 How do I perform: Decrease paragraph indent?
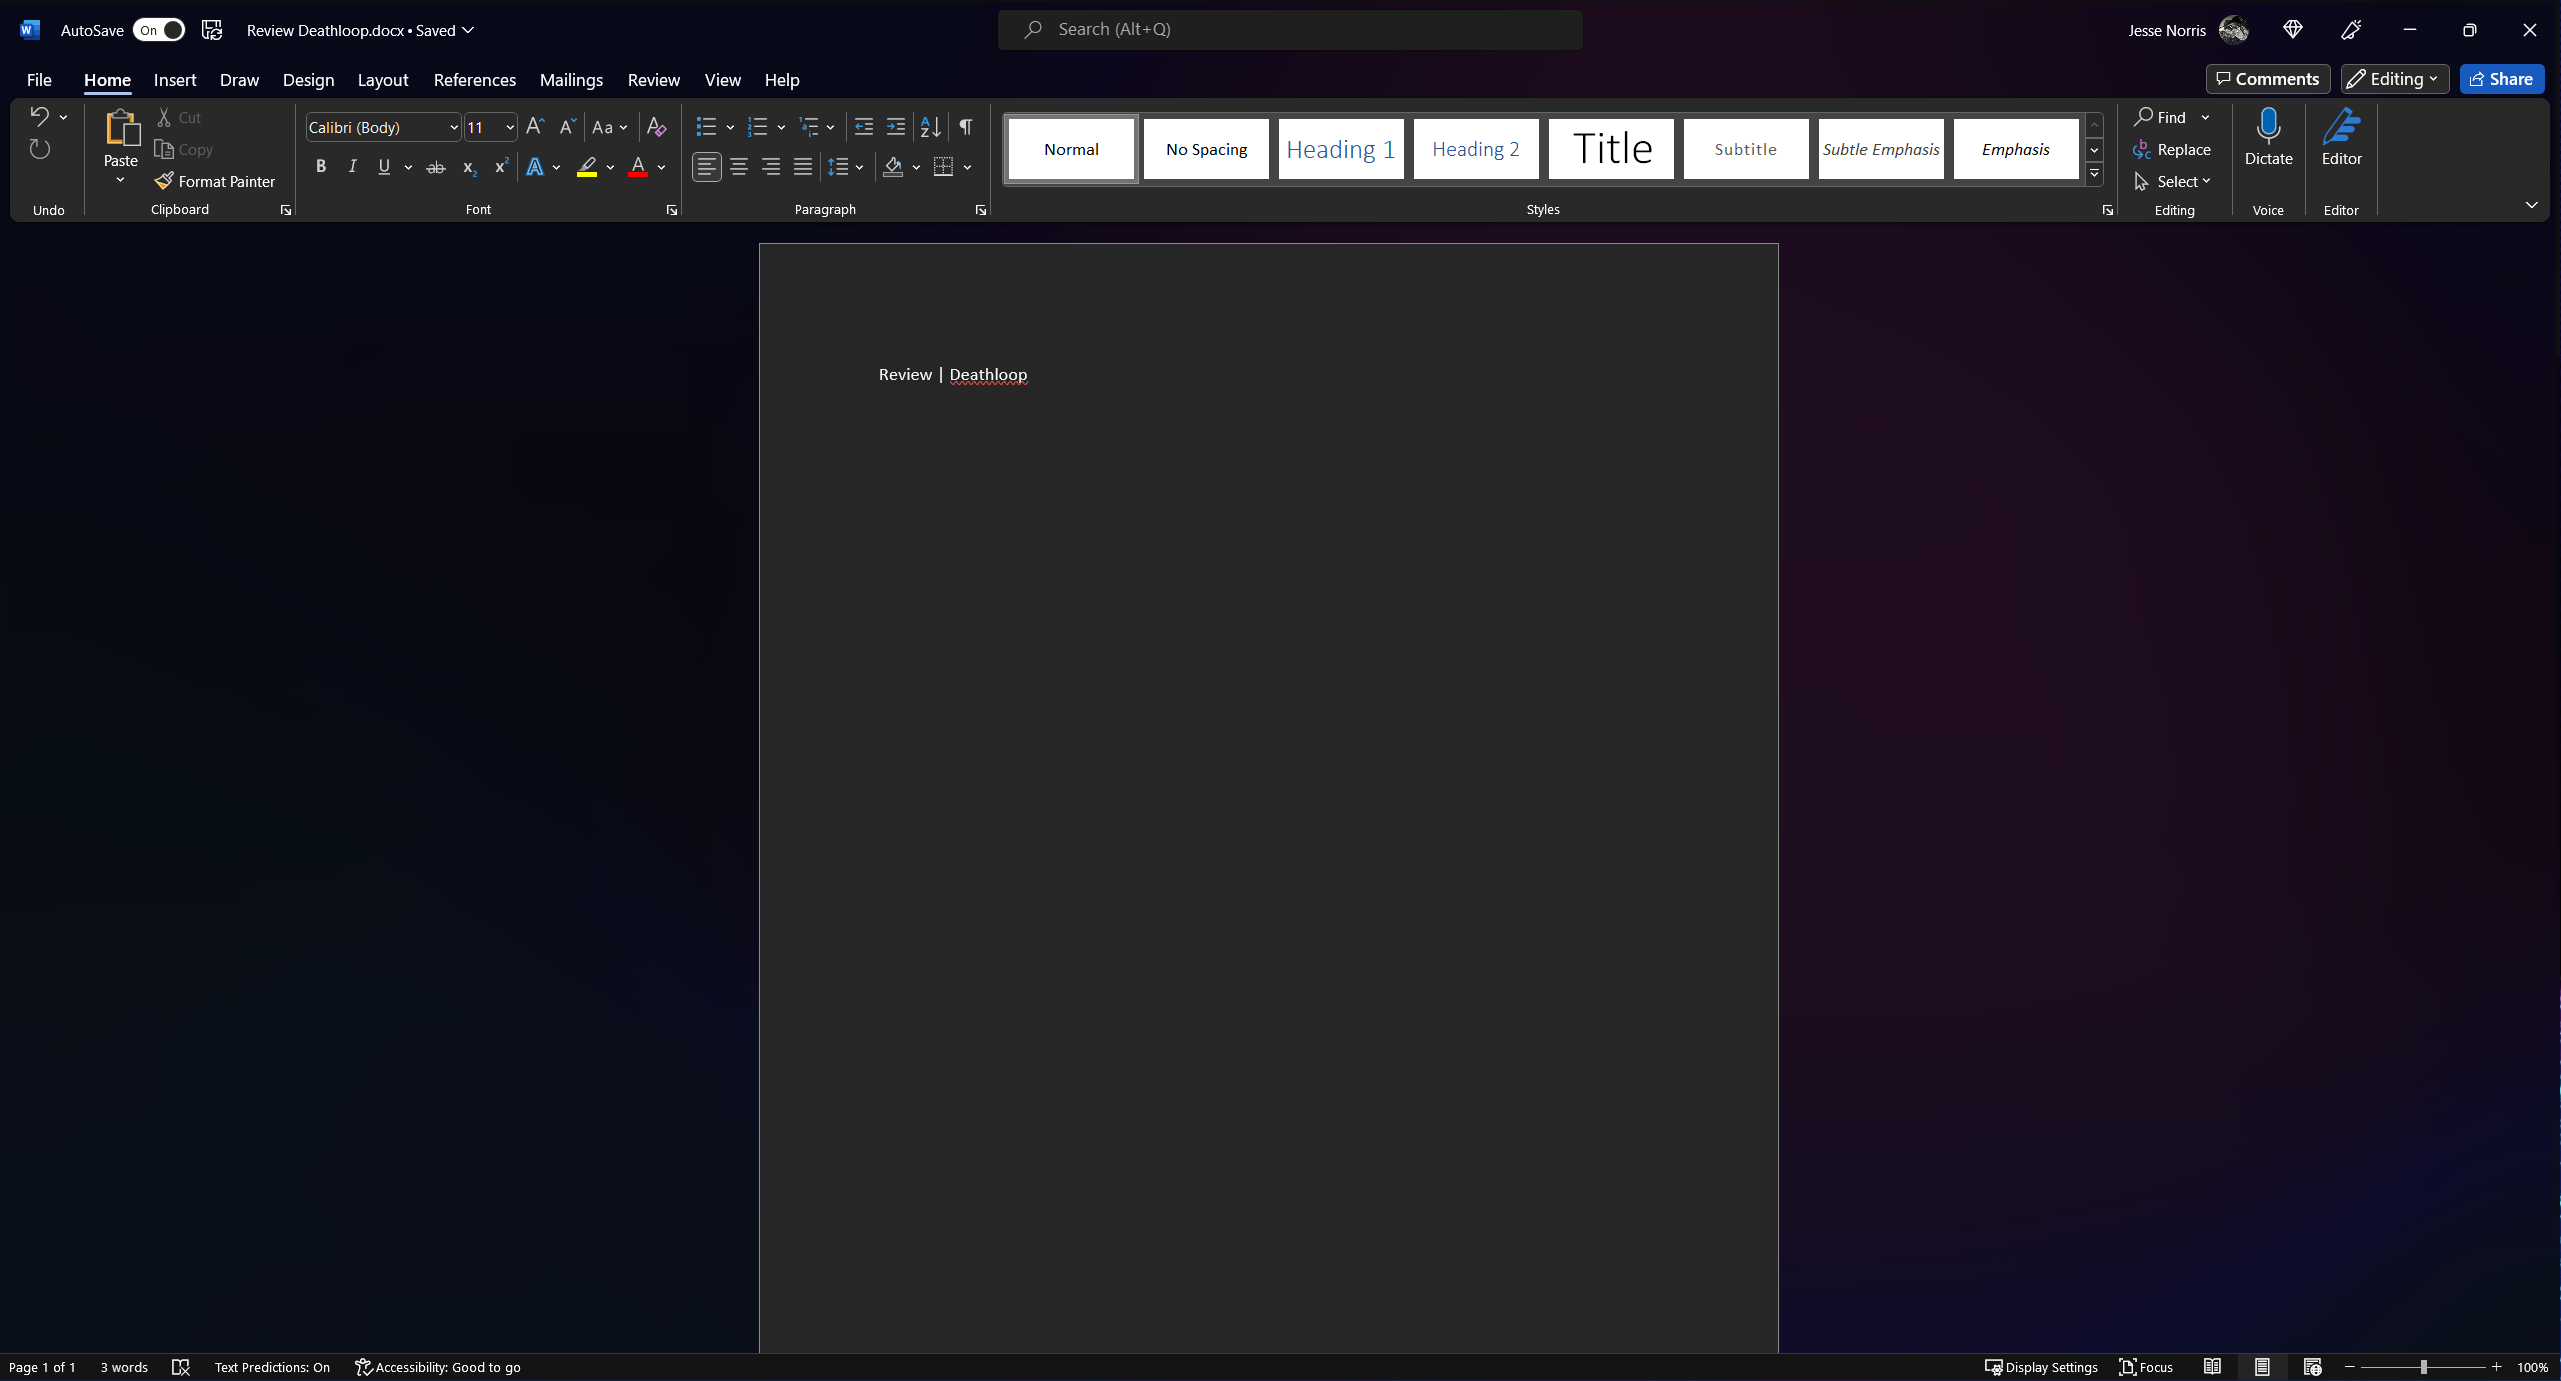pyautogui.click(x=864, y=127)
